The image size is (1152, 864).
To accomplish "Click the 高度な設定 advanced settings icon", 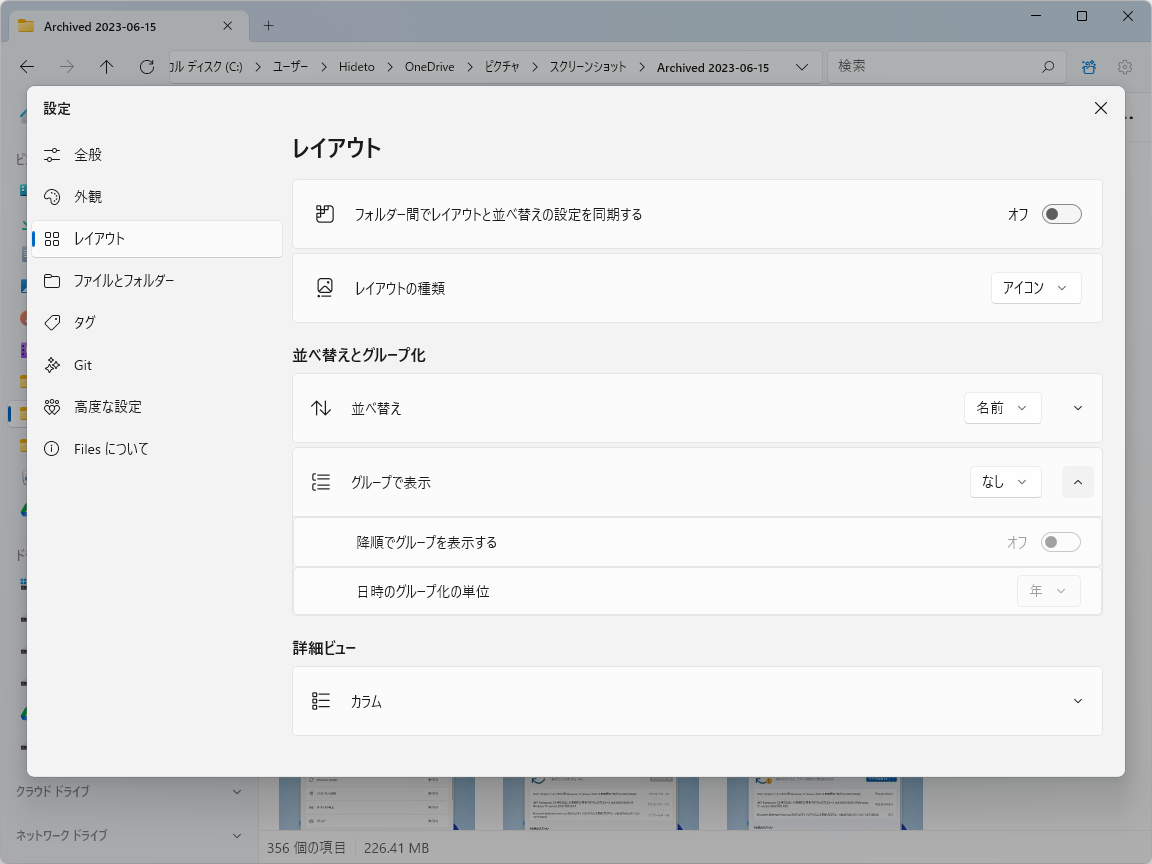I will pos(54,406).
